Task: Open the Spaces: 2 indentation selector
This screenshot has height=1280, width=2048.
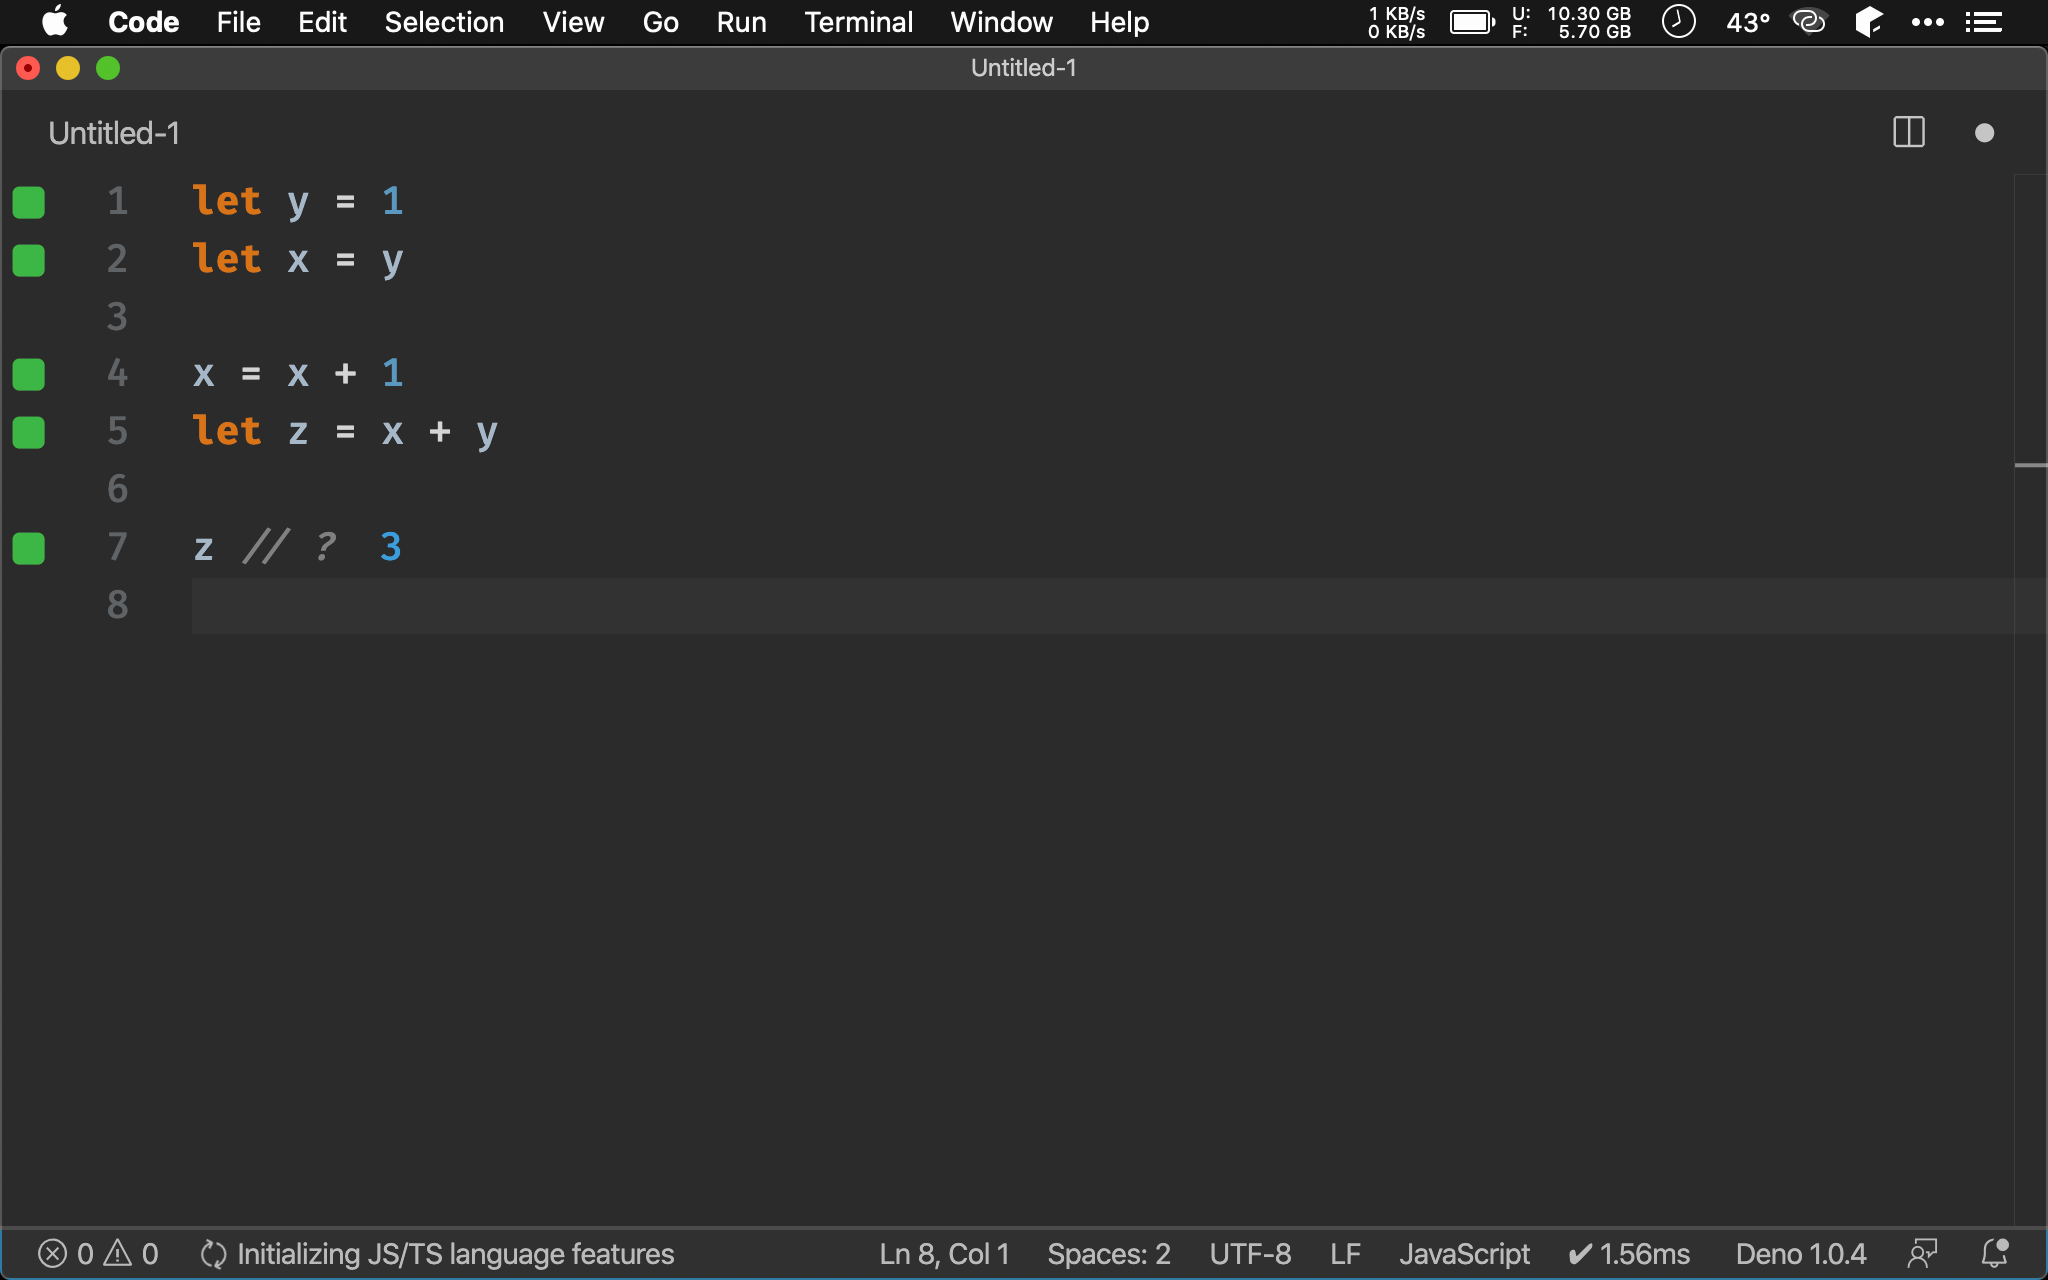Action: (x=1108, y=1253)
